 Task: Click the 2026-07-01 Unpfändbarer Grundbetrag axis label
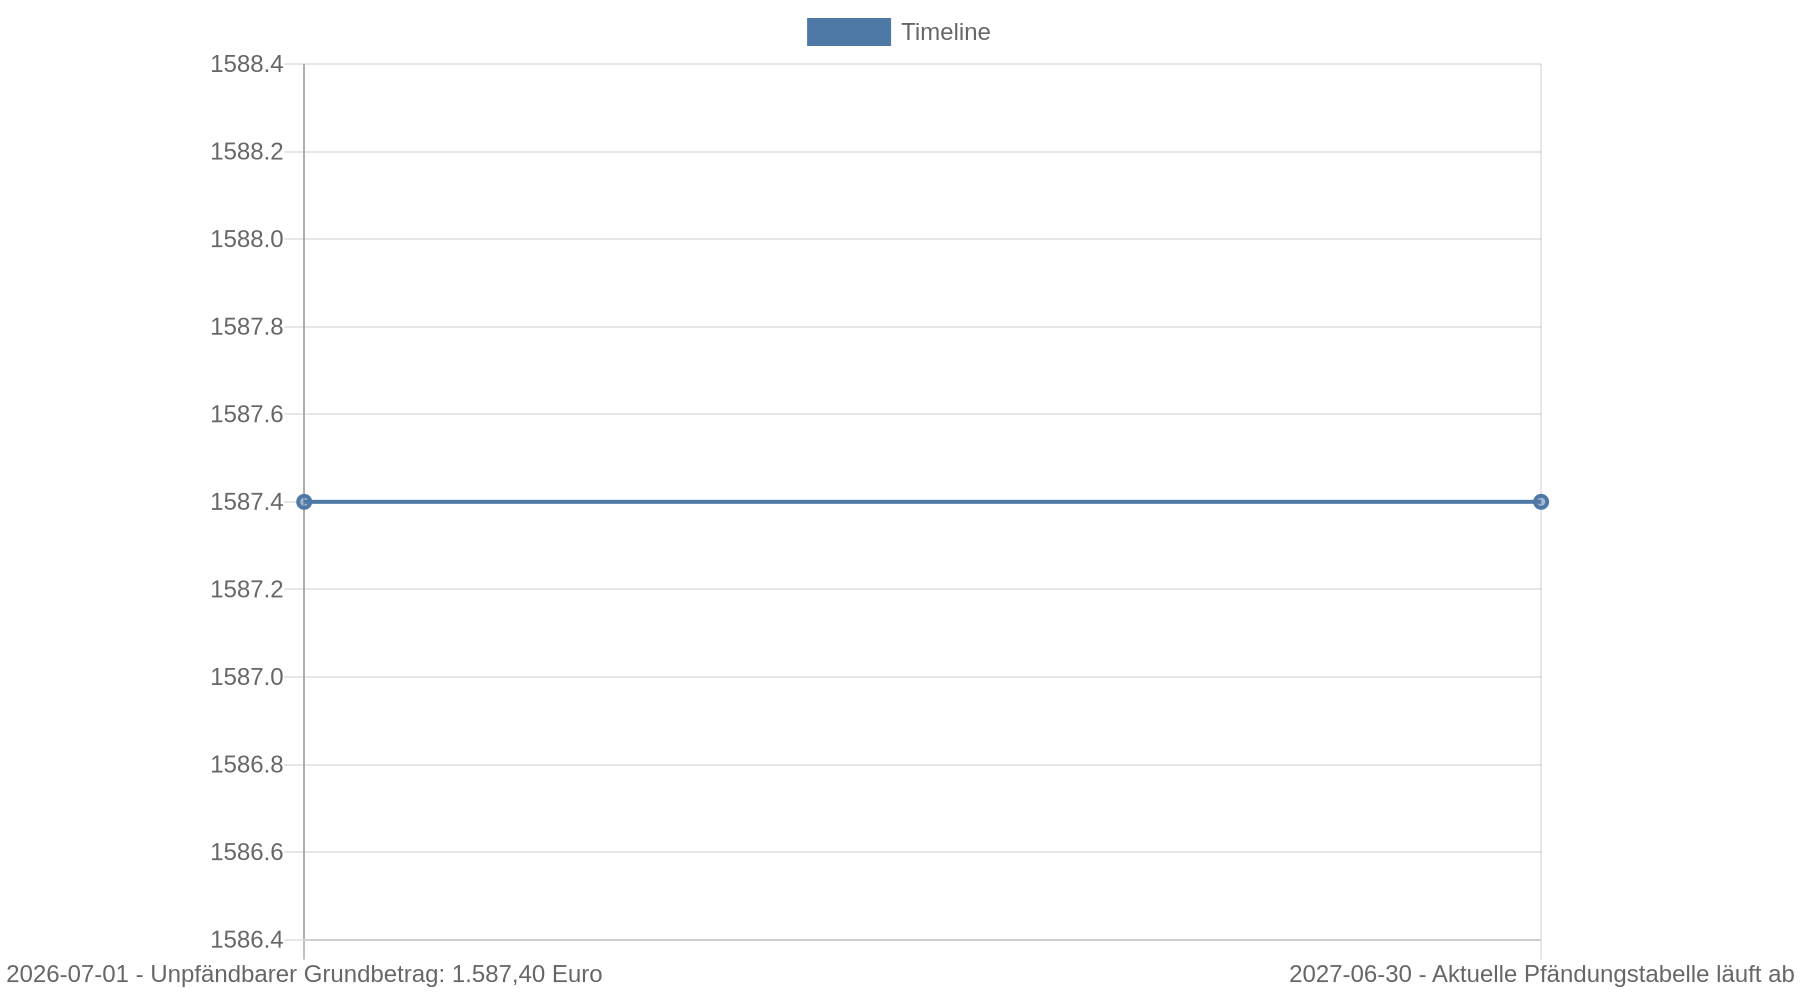(x=305, y=974)
